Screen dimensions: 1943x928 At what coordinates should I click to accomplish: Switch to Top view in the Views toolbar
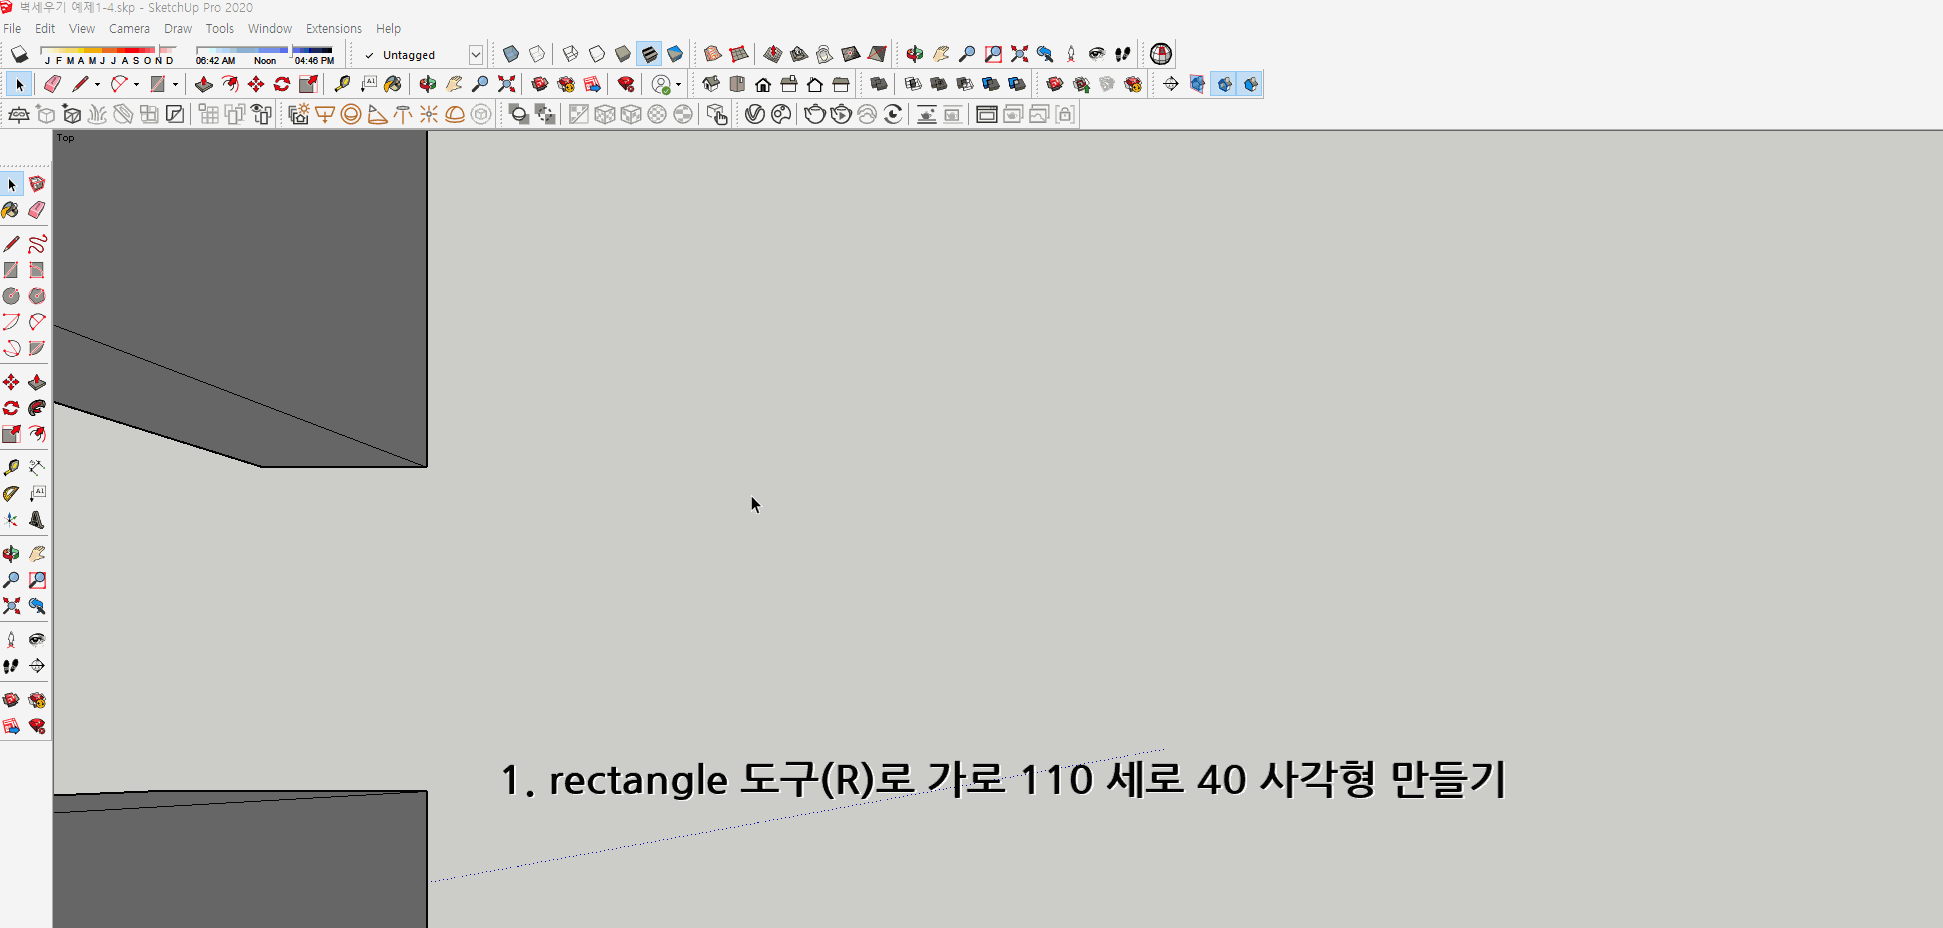(737, 84)
